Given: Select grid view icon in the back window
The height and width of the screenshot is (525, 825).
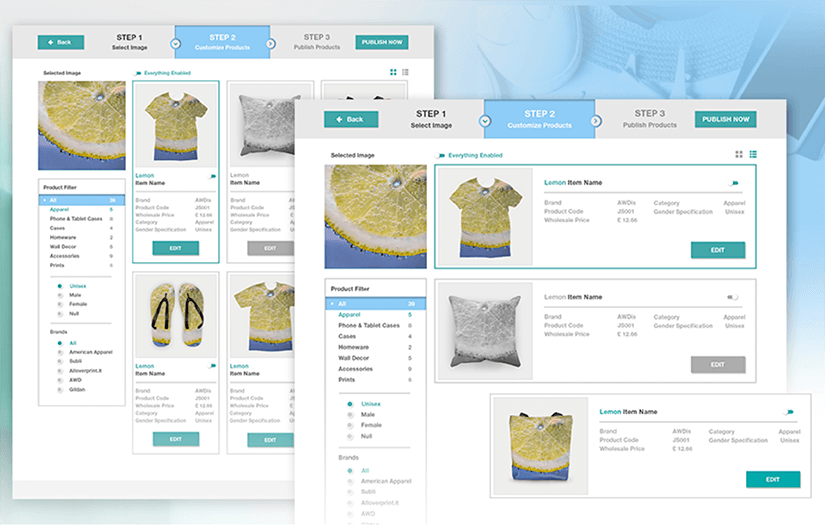Looking at the screenshot, I should (393, 72).
